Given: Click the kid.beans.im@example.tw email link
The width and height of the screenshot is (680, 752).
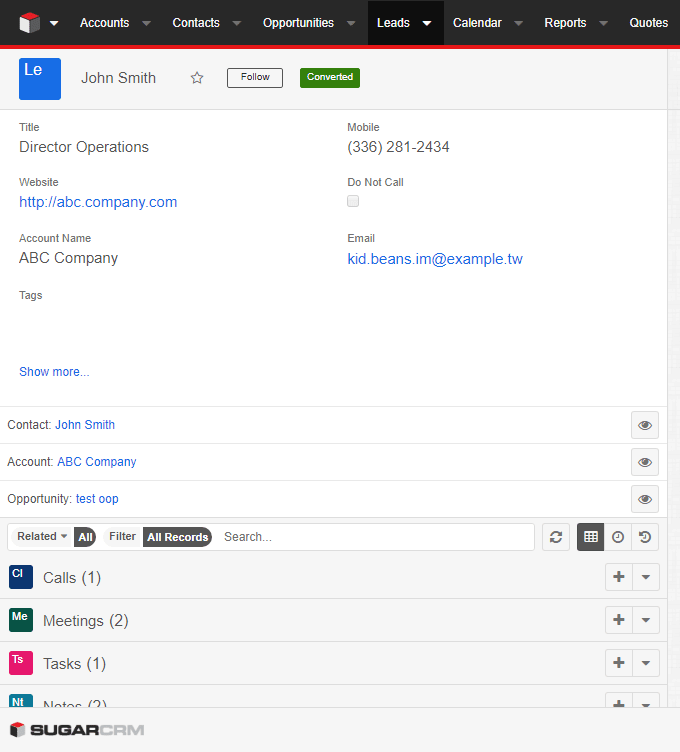Looking at the screenshot, I should coord(435,259).
